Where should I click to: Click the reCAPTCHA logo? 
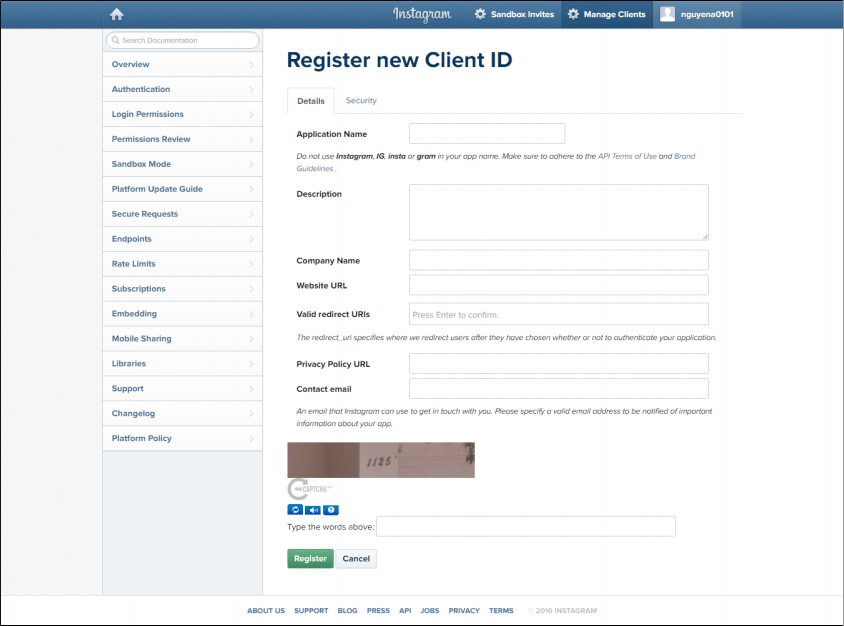pos(310,489)
